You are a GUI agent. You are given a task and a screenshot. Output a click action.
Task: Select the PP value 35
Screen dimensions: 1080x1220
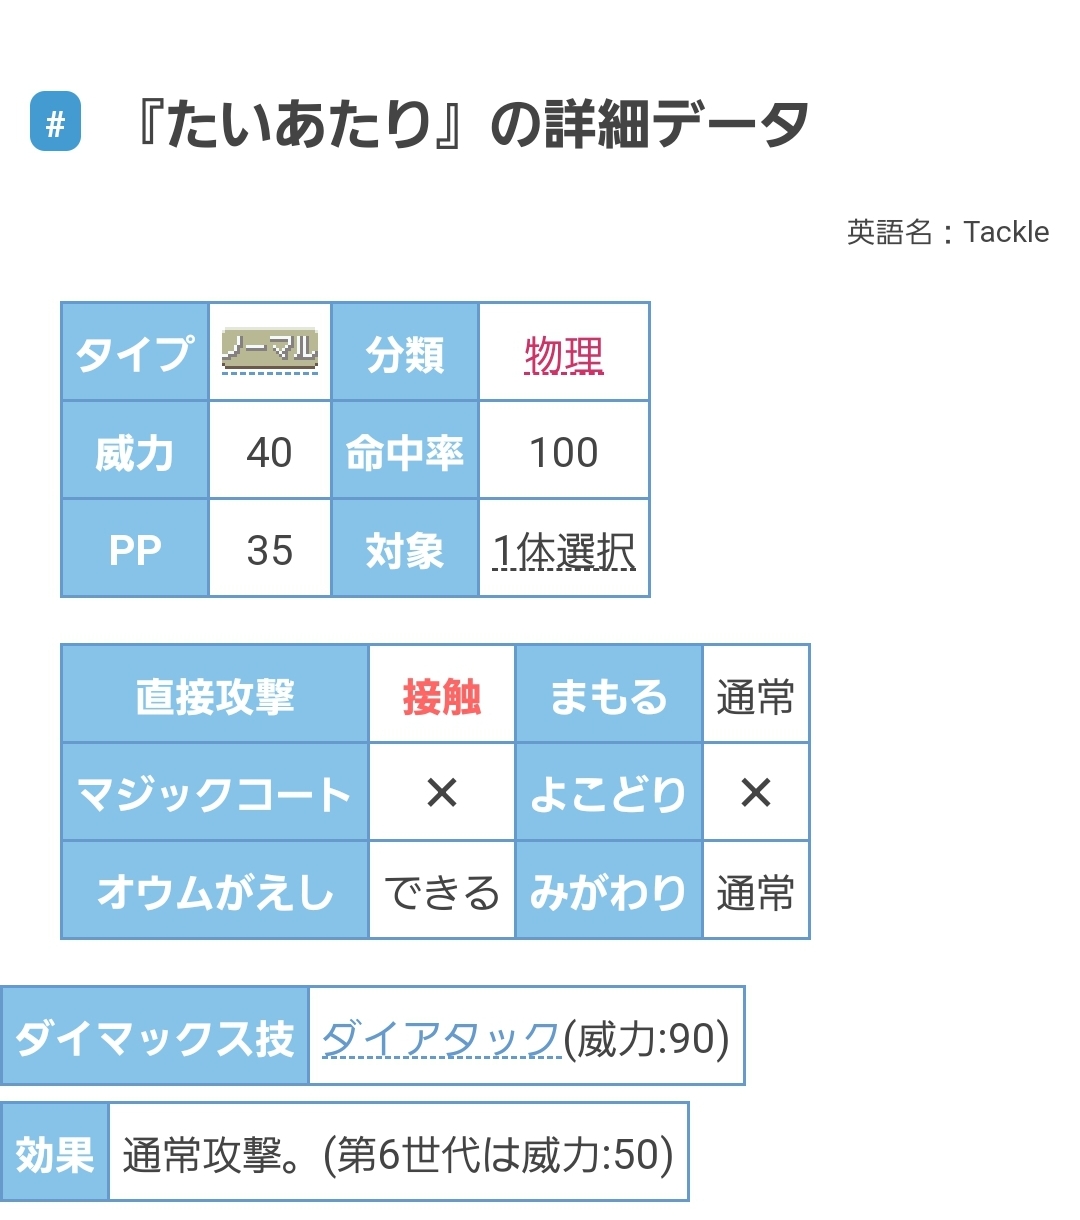click(x=269, y=550)
